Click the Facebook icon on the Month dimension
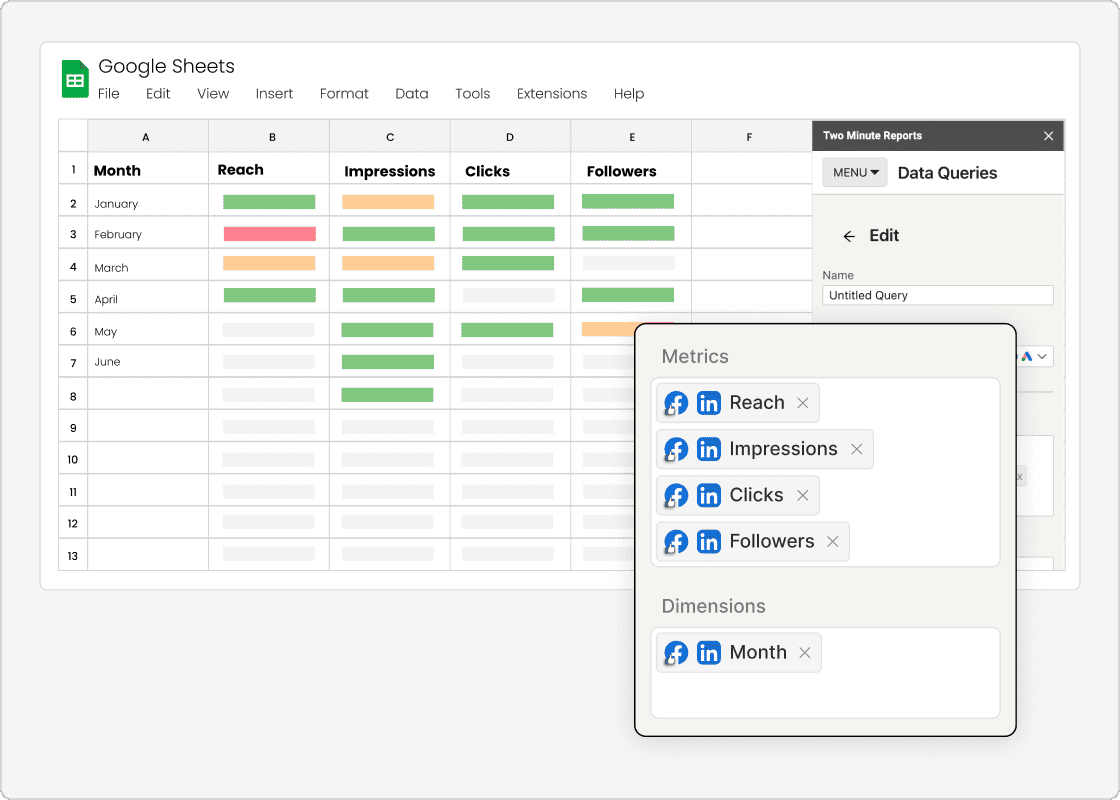Screen dimensions: 1120x800 [675, 651]
